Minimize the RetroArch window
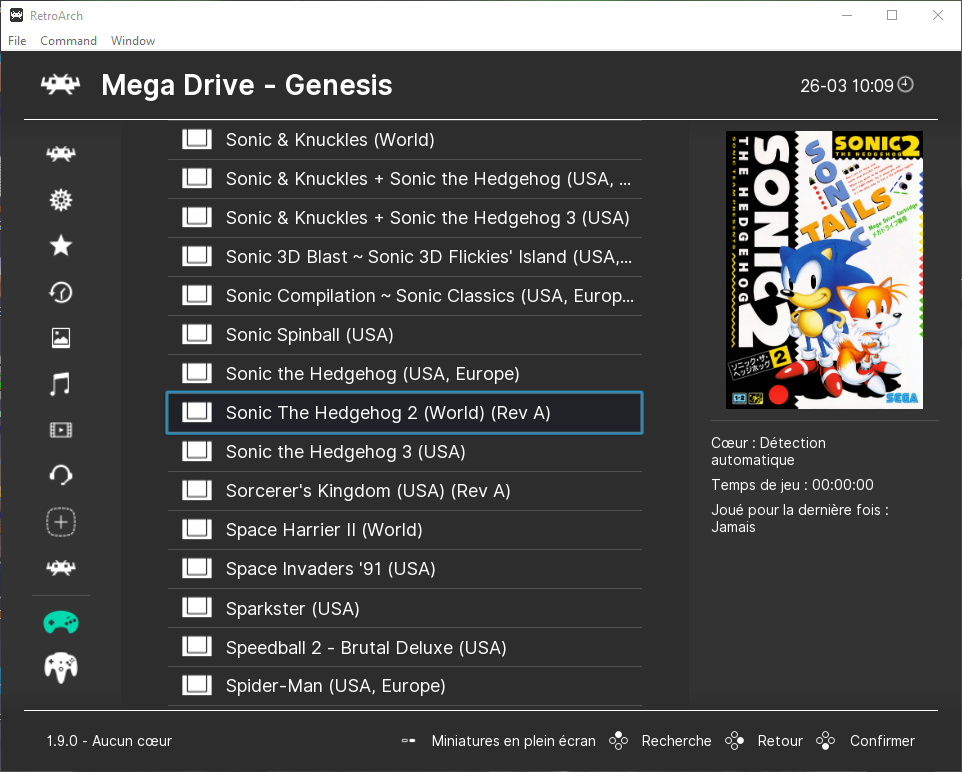The height and width of the screenshot is (772, 962). [847, 15]
